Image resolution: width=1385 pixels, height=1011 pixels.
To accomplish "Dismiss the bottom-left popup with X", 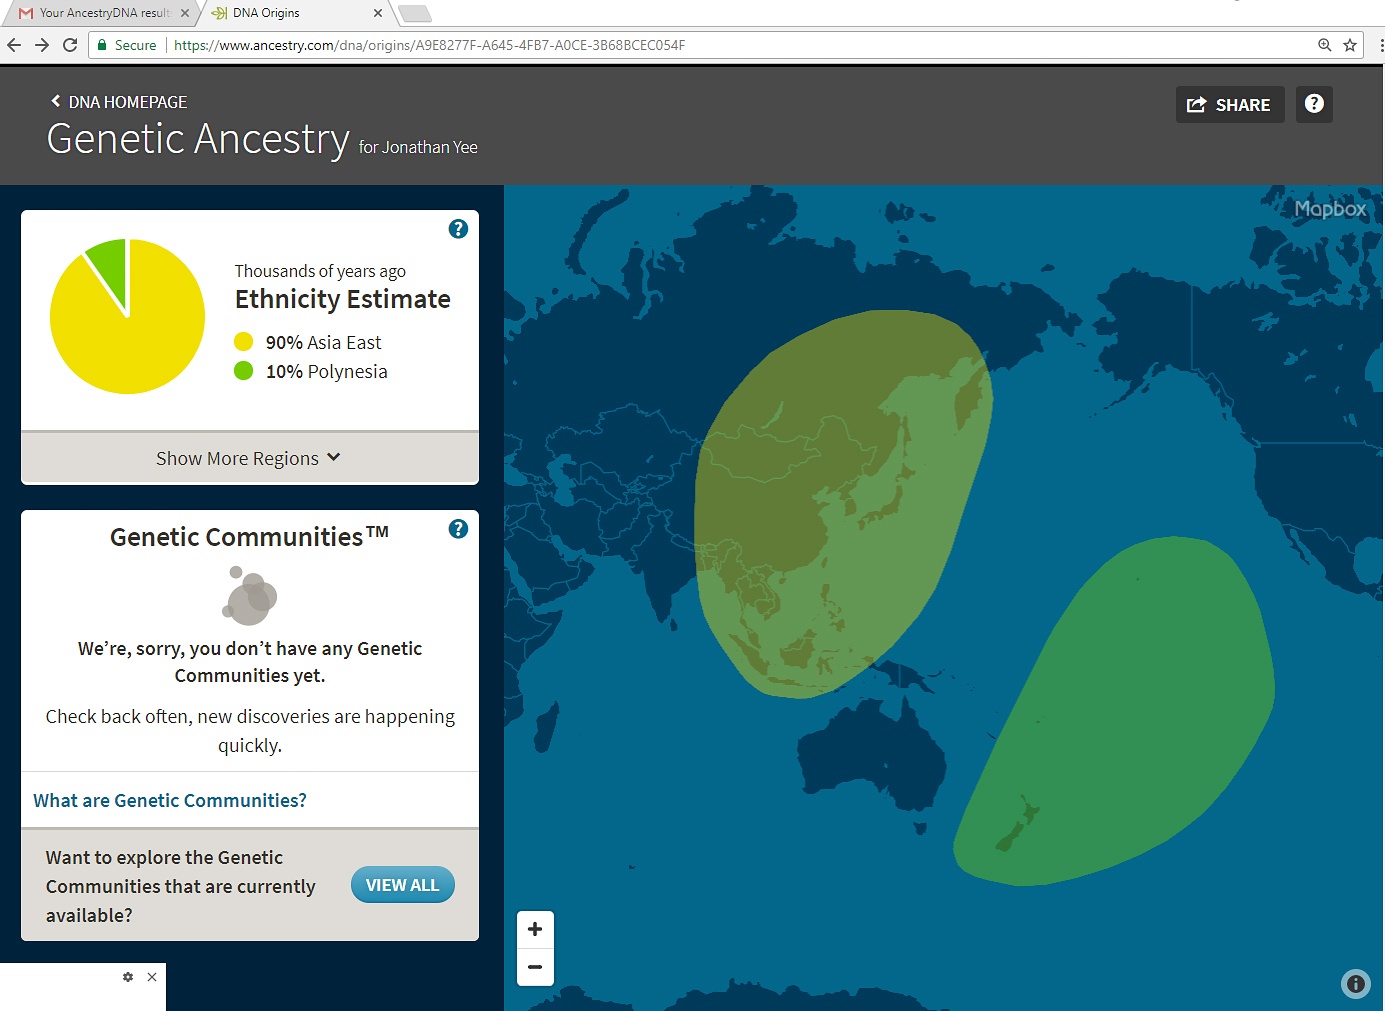I will point(152,977).
